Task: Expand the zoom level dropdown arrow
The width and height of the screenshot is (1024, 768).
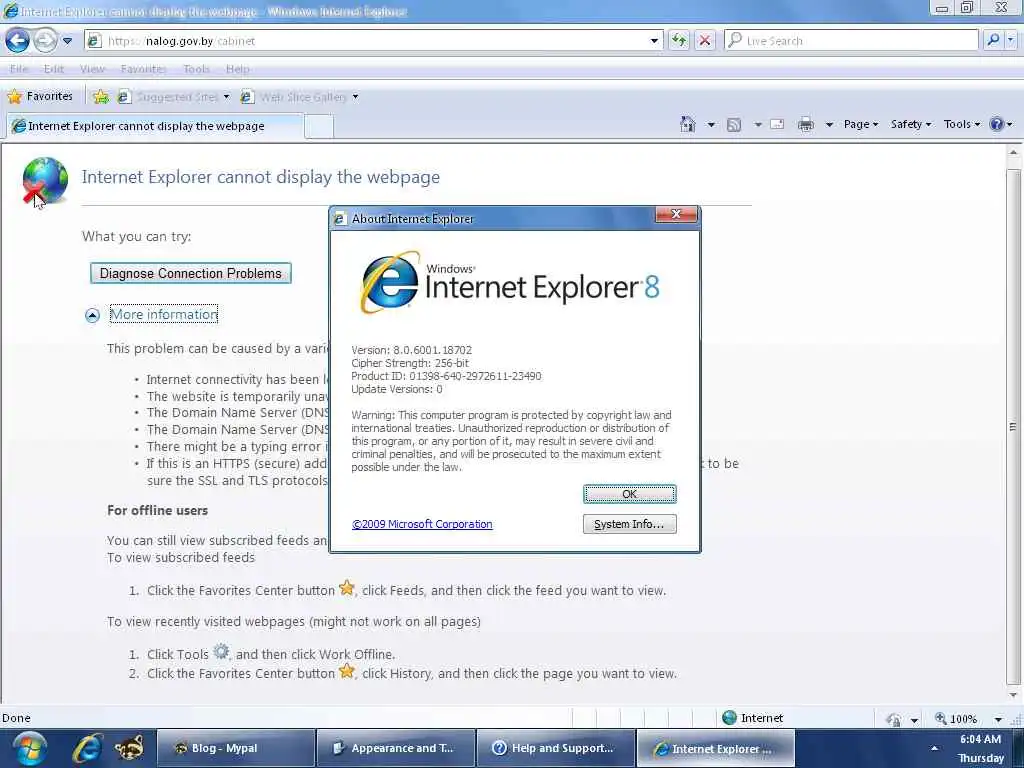Action: click(x=998, y=719)
